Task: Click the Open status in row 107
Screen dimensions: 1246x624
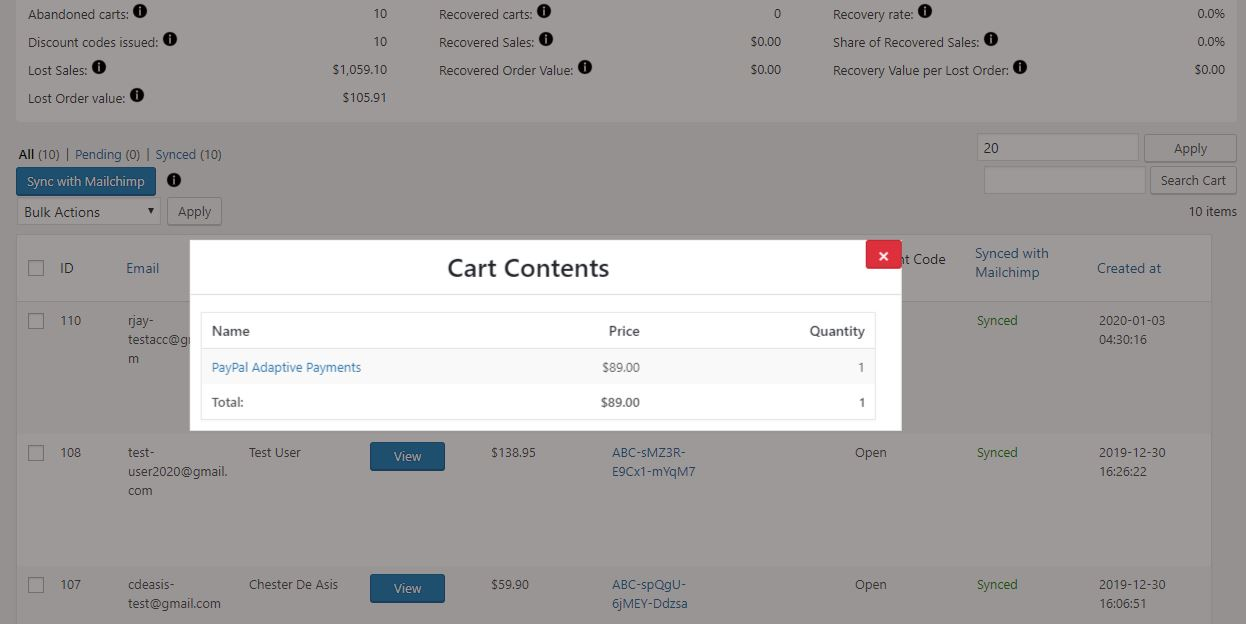Action: (x=871, y=584)
